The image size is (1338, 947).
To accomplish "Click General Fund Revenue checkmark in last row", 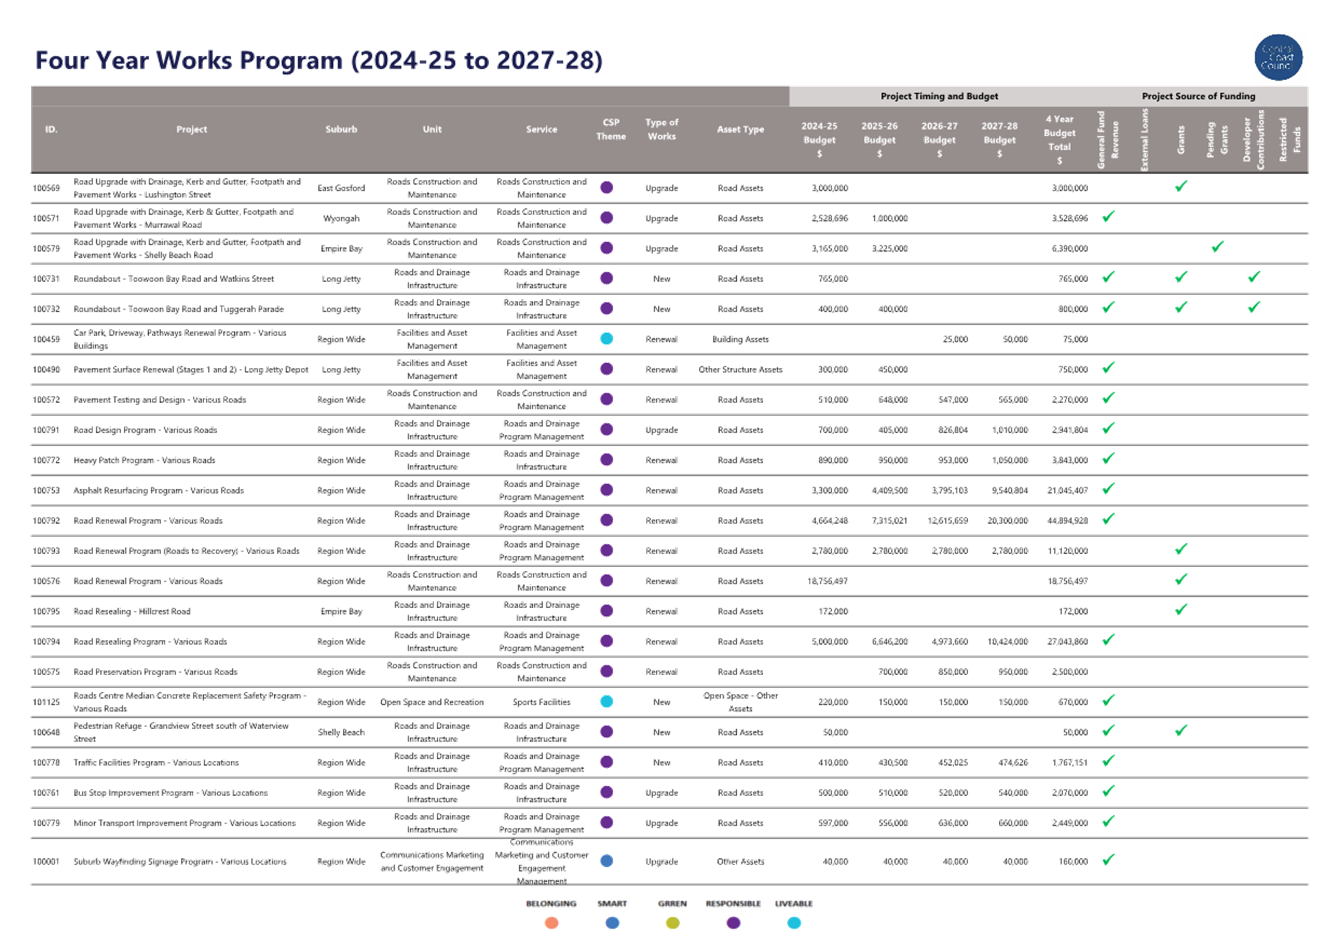I will tap(1108, 860).
